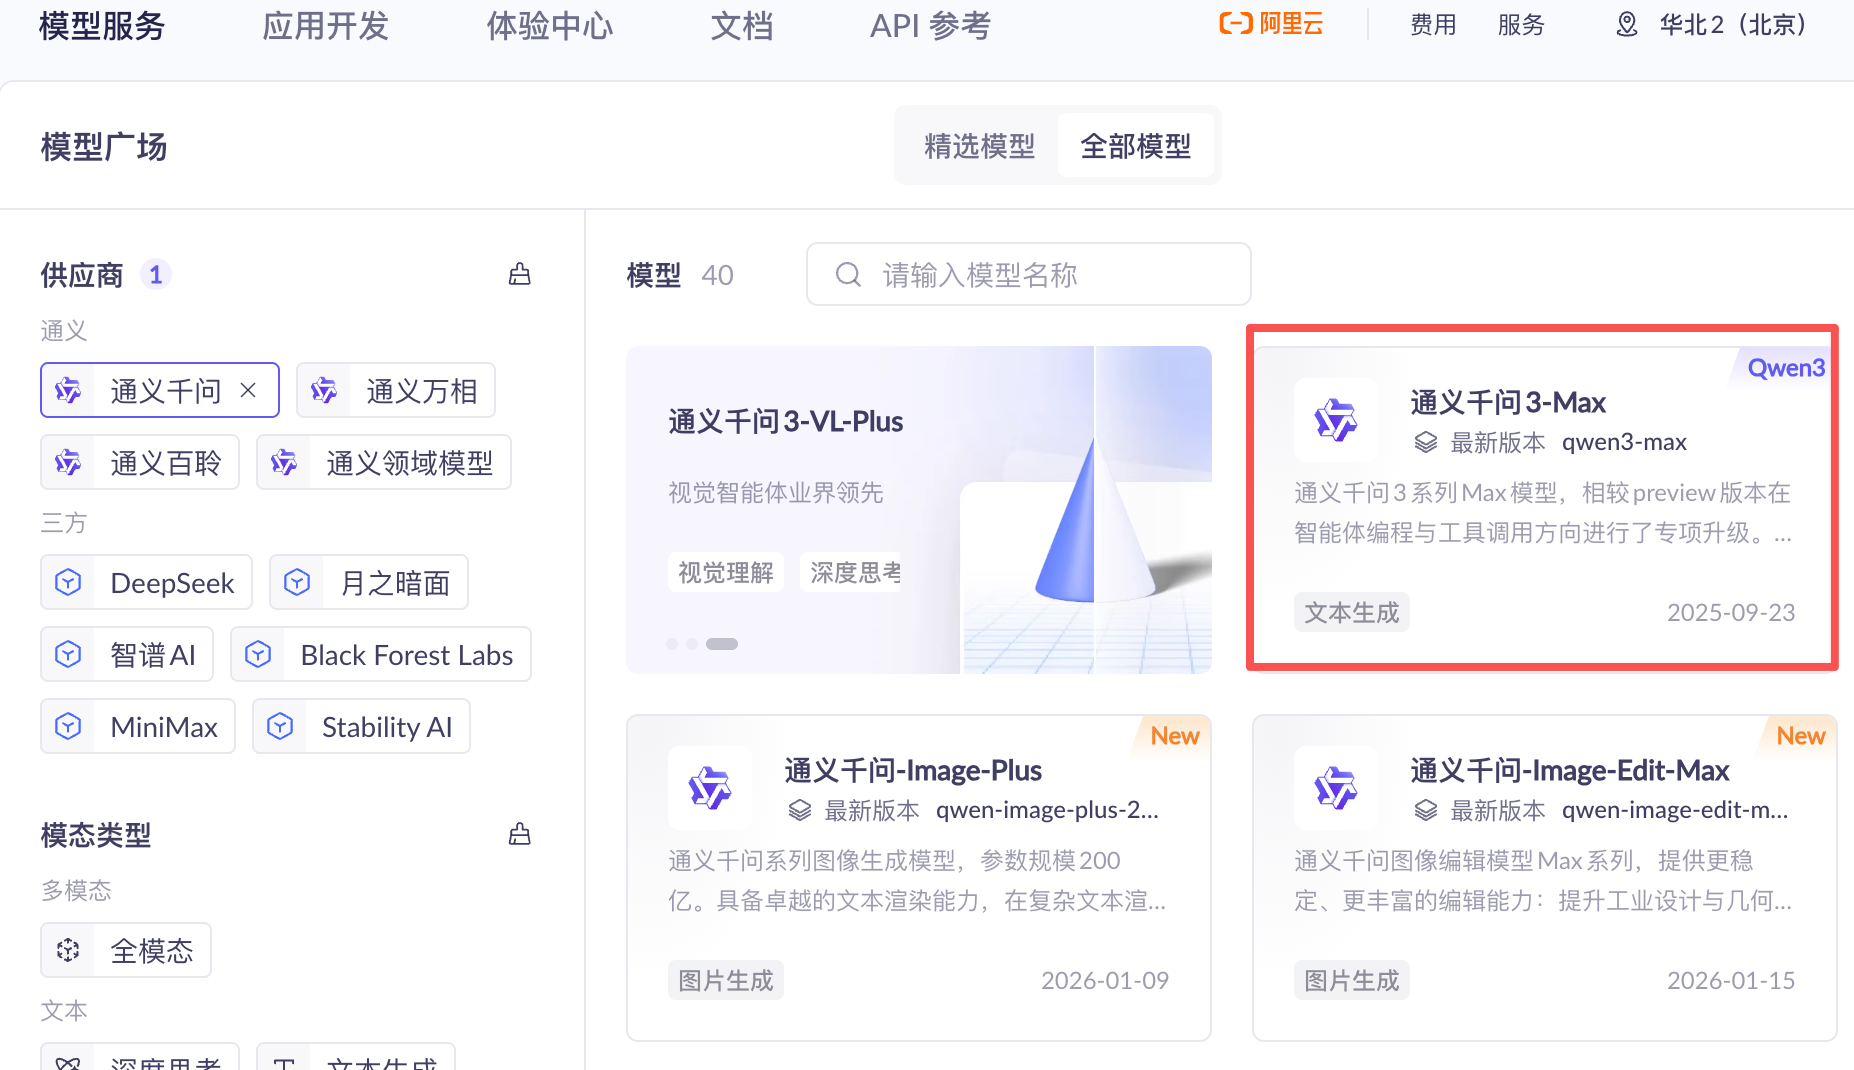Screen dimensions: 1854x1070
Task: Toggle the Stability AI supplier filter
Action: (x=362, y=726)
